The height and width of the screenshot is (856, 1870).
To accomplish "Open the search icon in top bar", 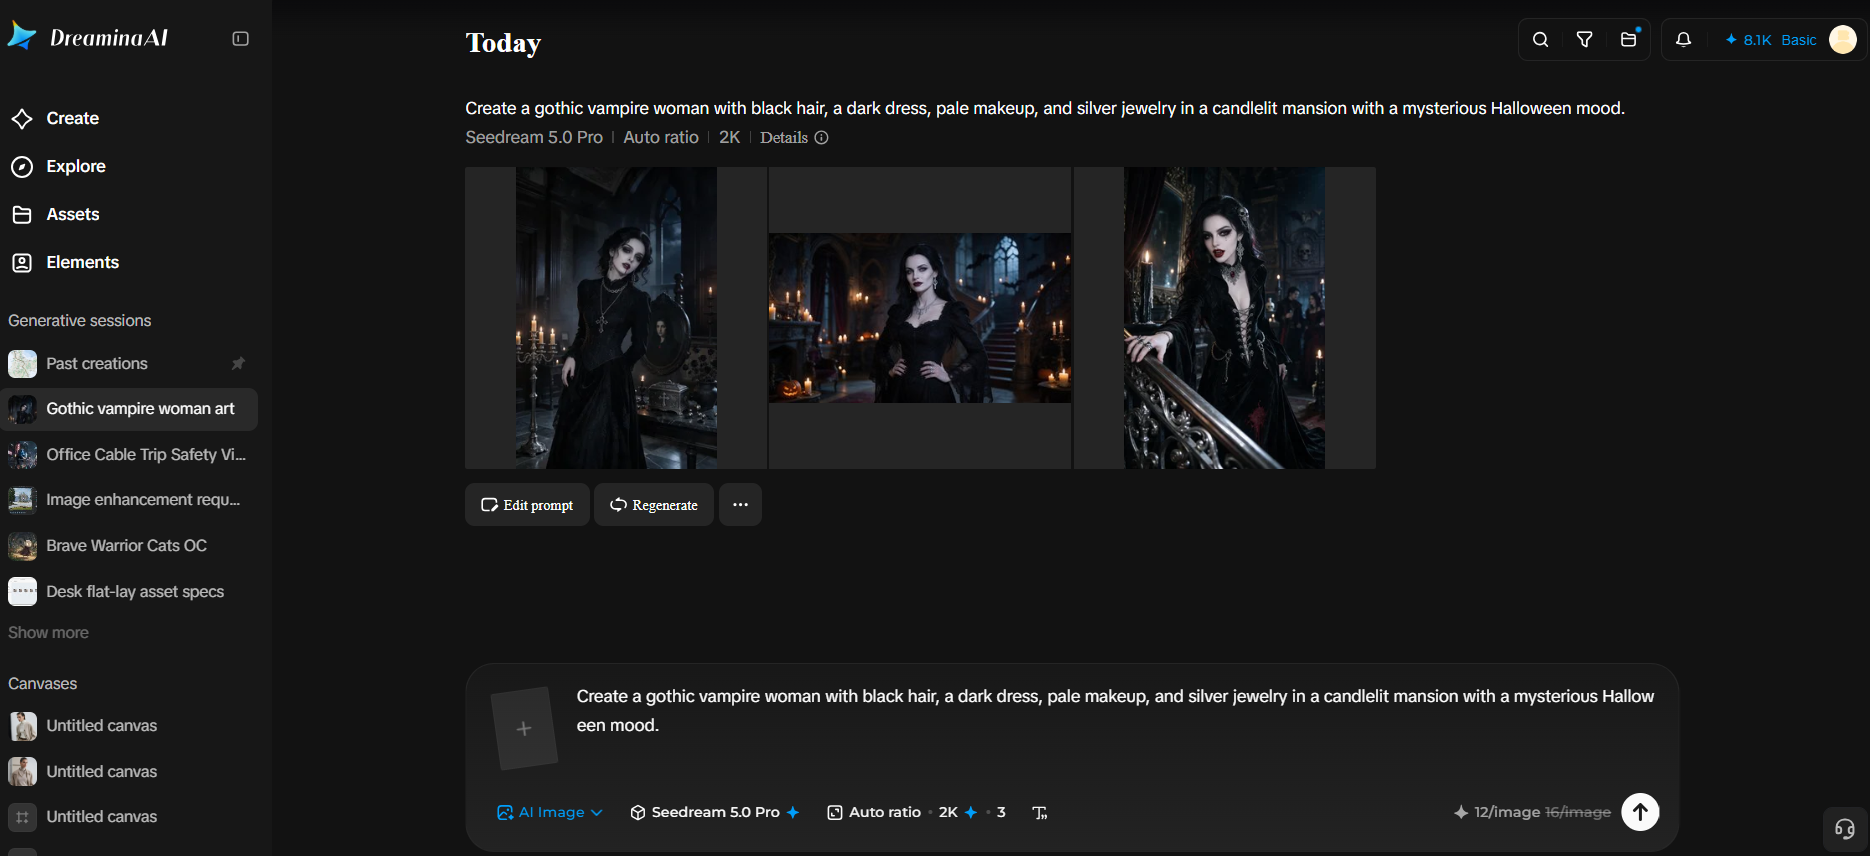I will click(x=1541, y=40).
